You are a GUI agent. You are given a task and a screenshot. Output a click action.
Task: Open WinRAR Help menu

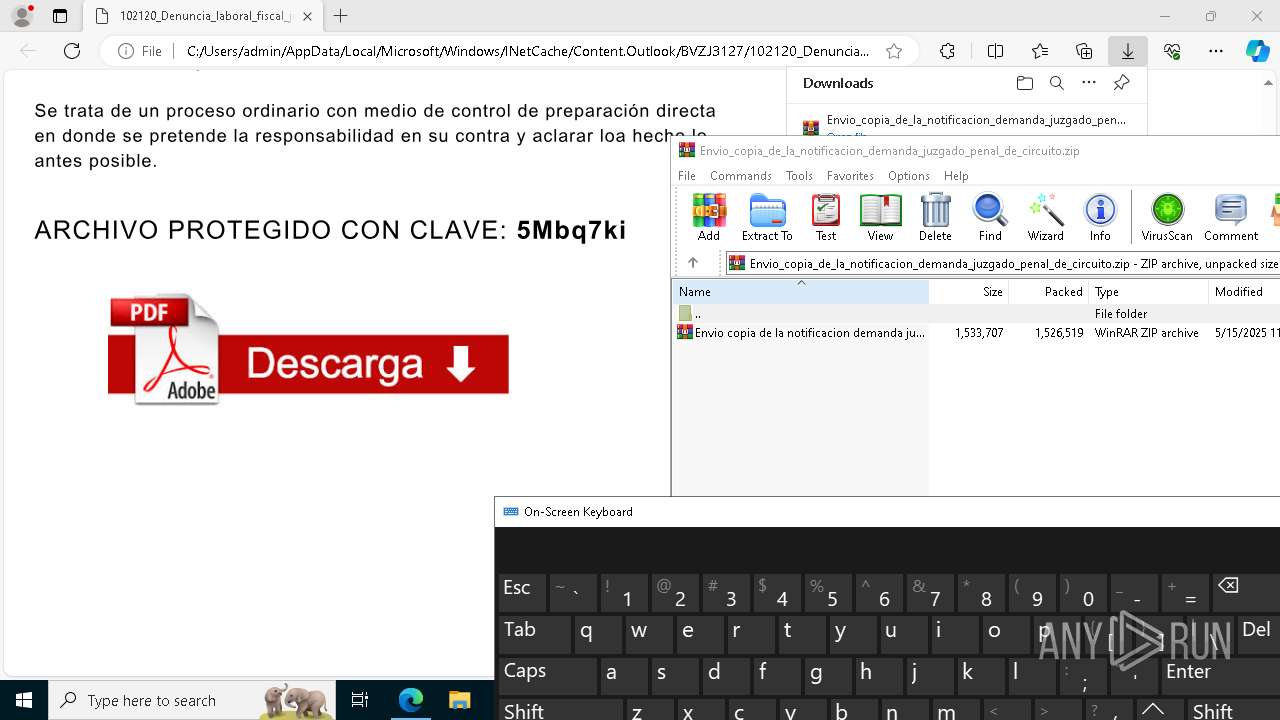pos(956,176)
